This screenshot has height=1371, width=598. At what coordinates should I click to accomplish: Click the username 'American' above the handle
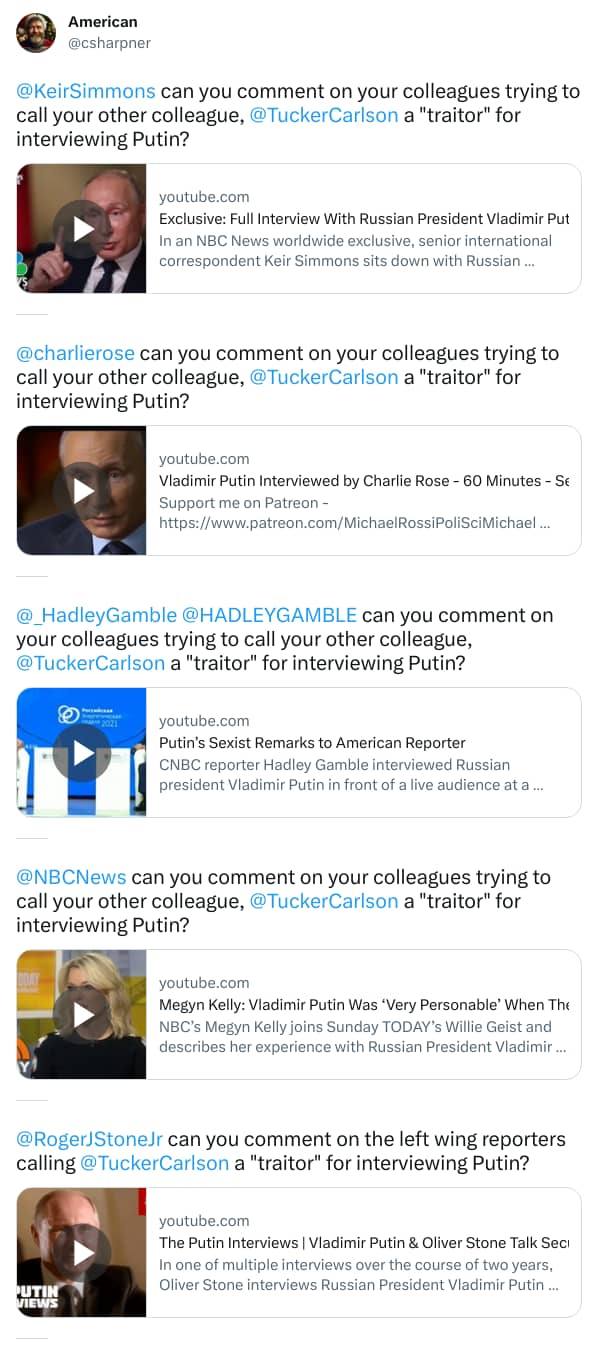click(x=103, y=21)
